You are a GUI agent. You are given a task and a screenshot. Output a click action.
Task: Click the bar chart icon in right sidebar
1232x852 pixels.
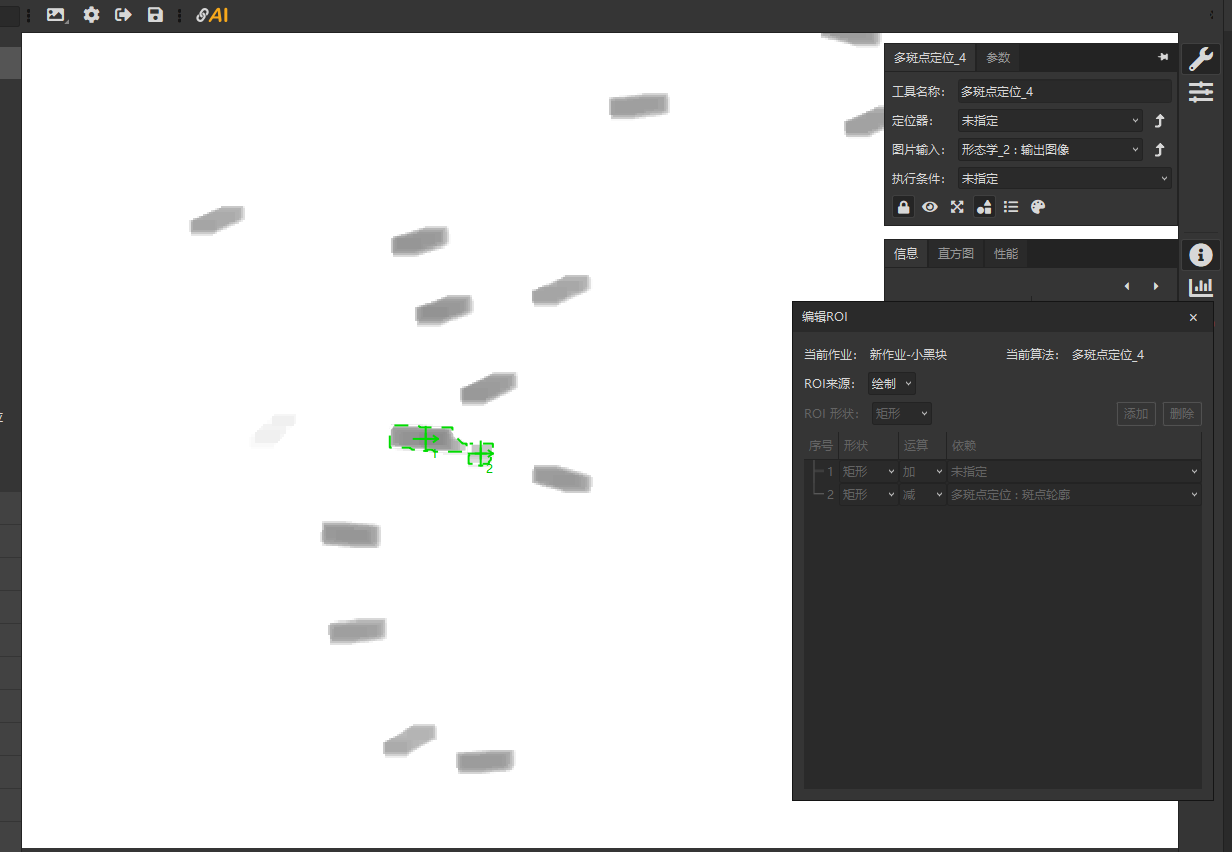pyautogui.click(x=1201, y=287)
